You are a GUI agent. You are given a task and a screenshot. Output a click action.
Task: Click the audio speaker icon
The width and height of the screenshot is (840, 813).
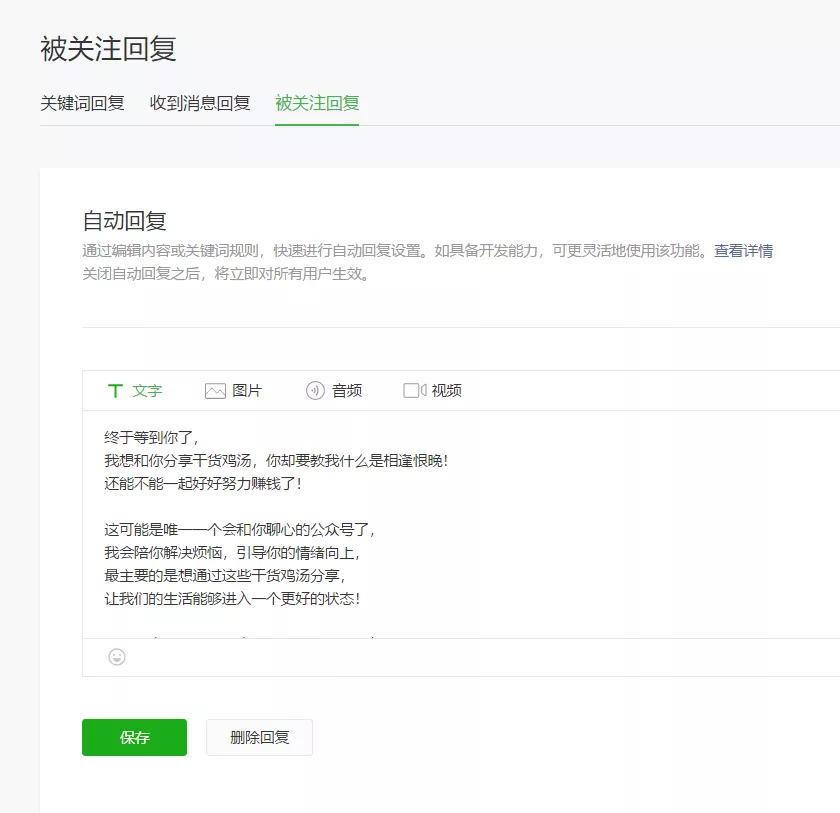[x=314, y=391]
